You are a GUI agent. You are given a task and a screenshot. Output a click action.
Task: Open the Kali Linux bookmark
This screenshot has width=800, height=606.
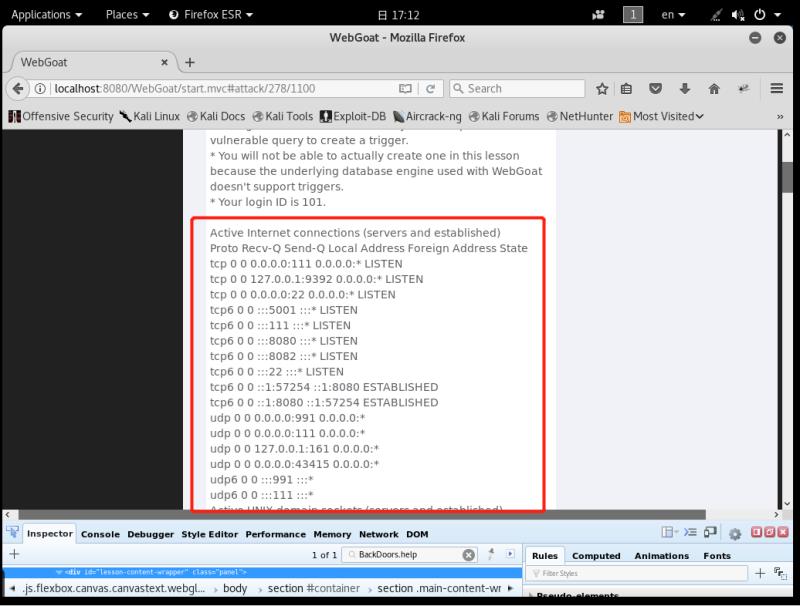click(149, 116)
